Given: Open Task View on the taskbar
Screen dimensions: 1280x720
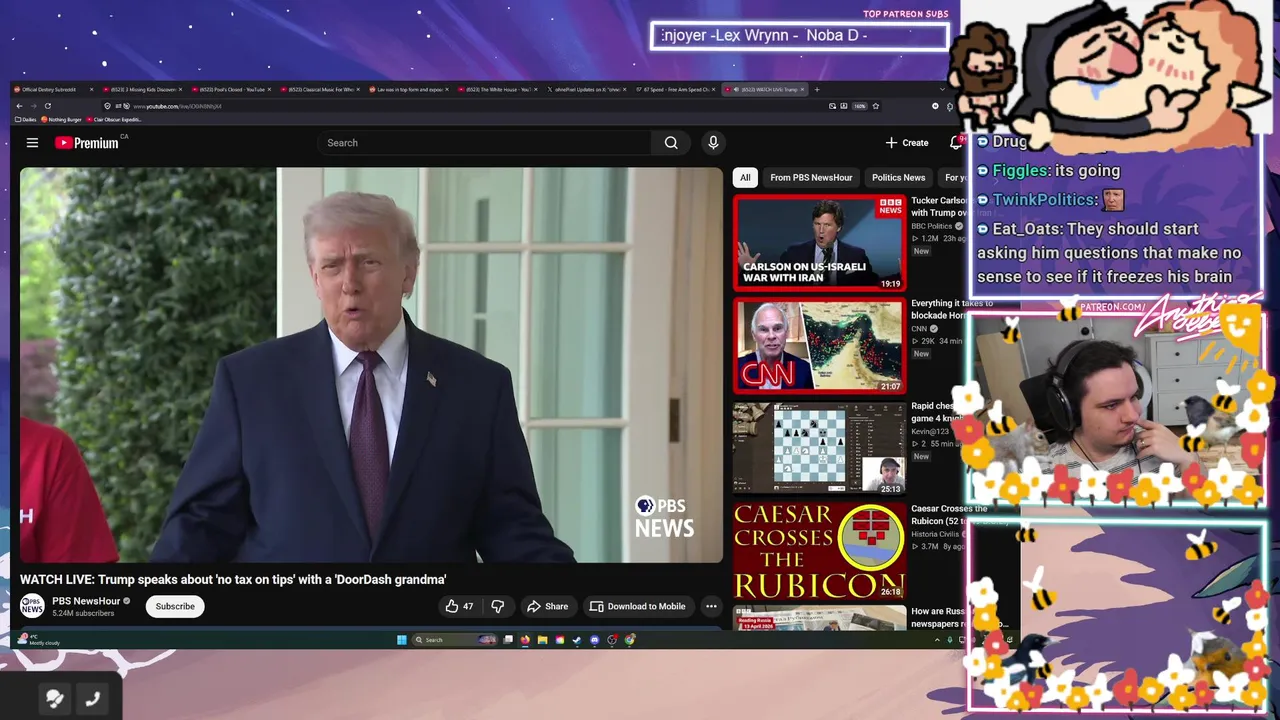Looking at the screenshot, I should (x=508, y=640).
